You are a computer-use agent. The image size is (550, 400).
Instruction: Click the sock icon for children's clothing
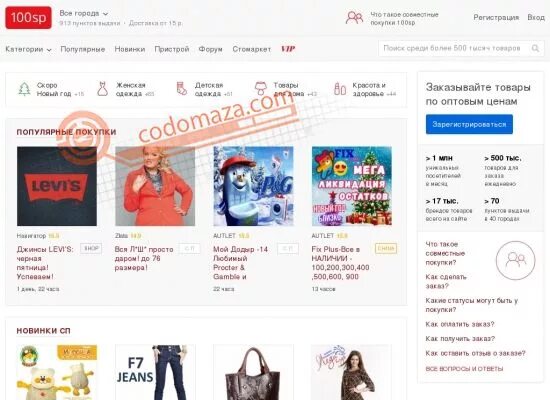click(182, 89)
